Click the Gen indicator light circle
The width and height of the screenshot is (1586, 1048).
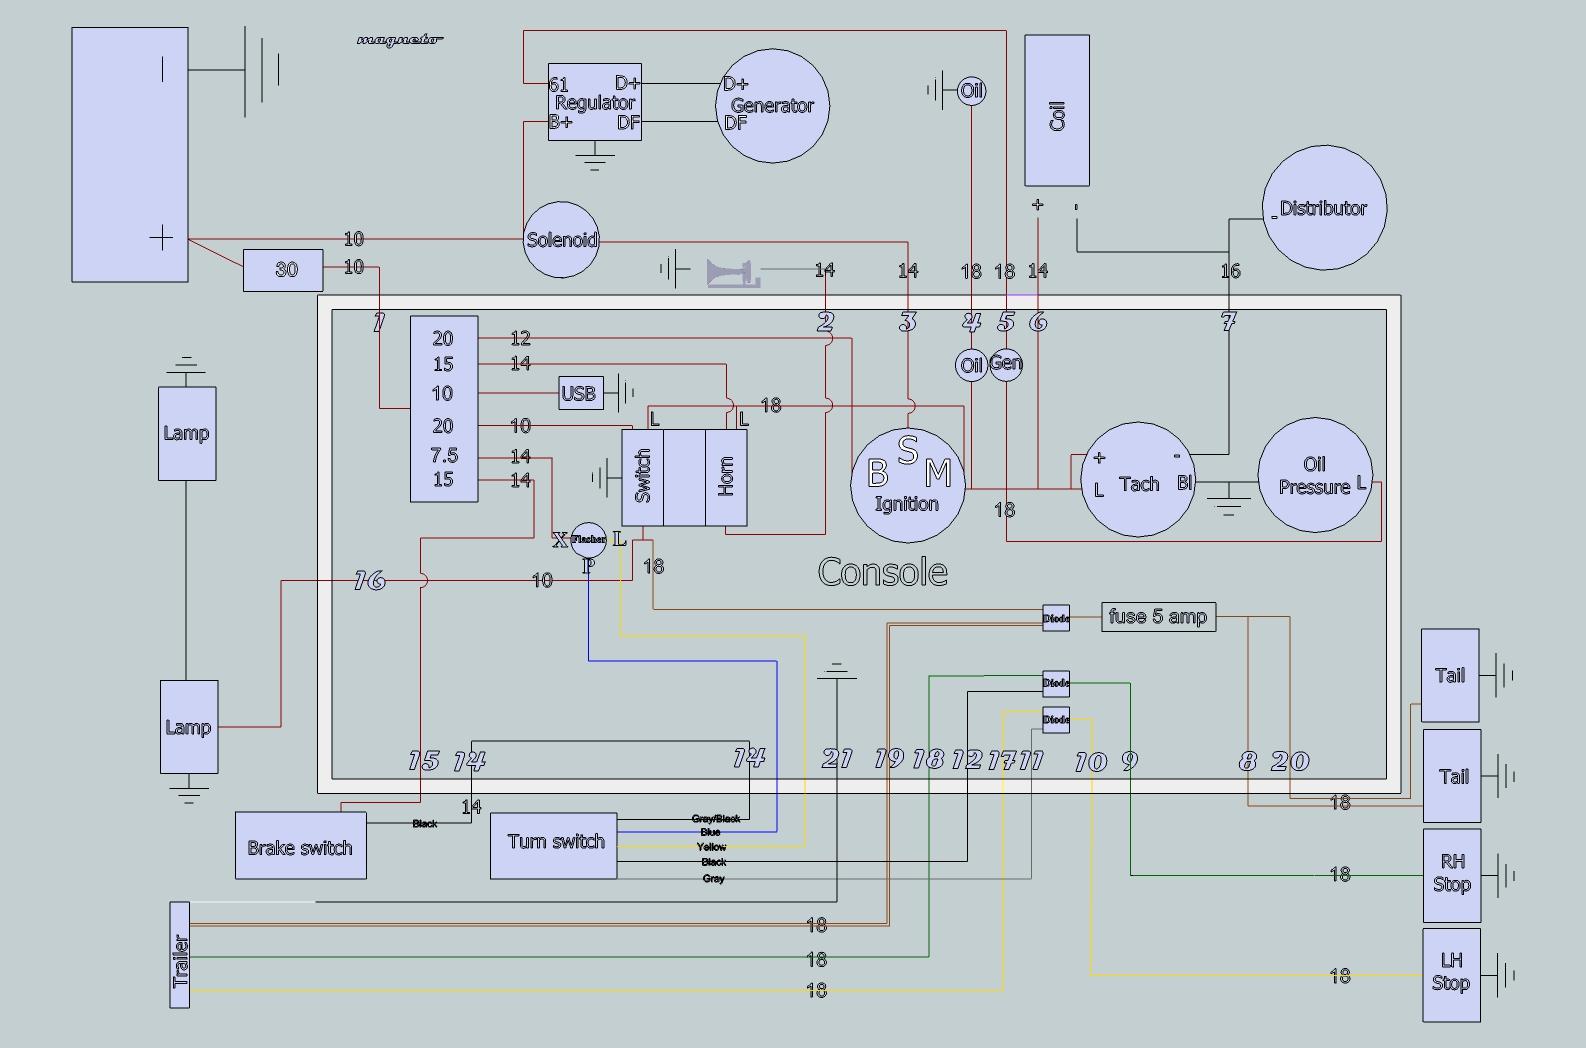(1005, 363)
